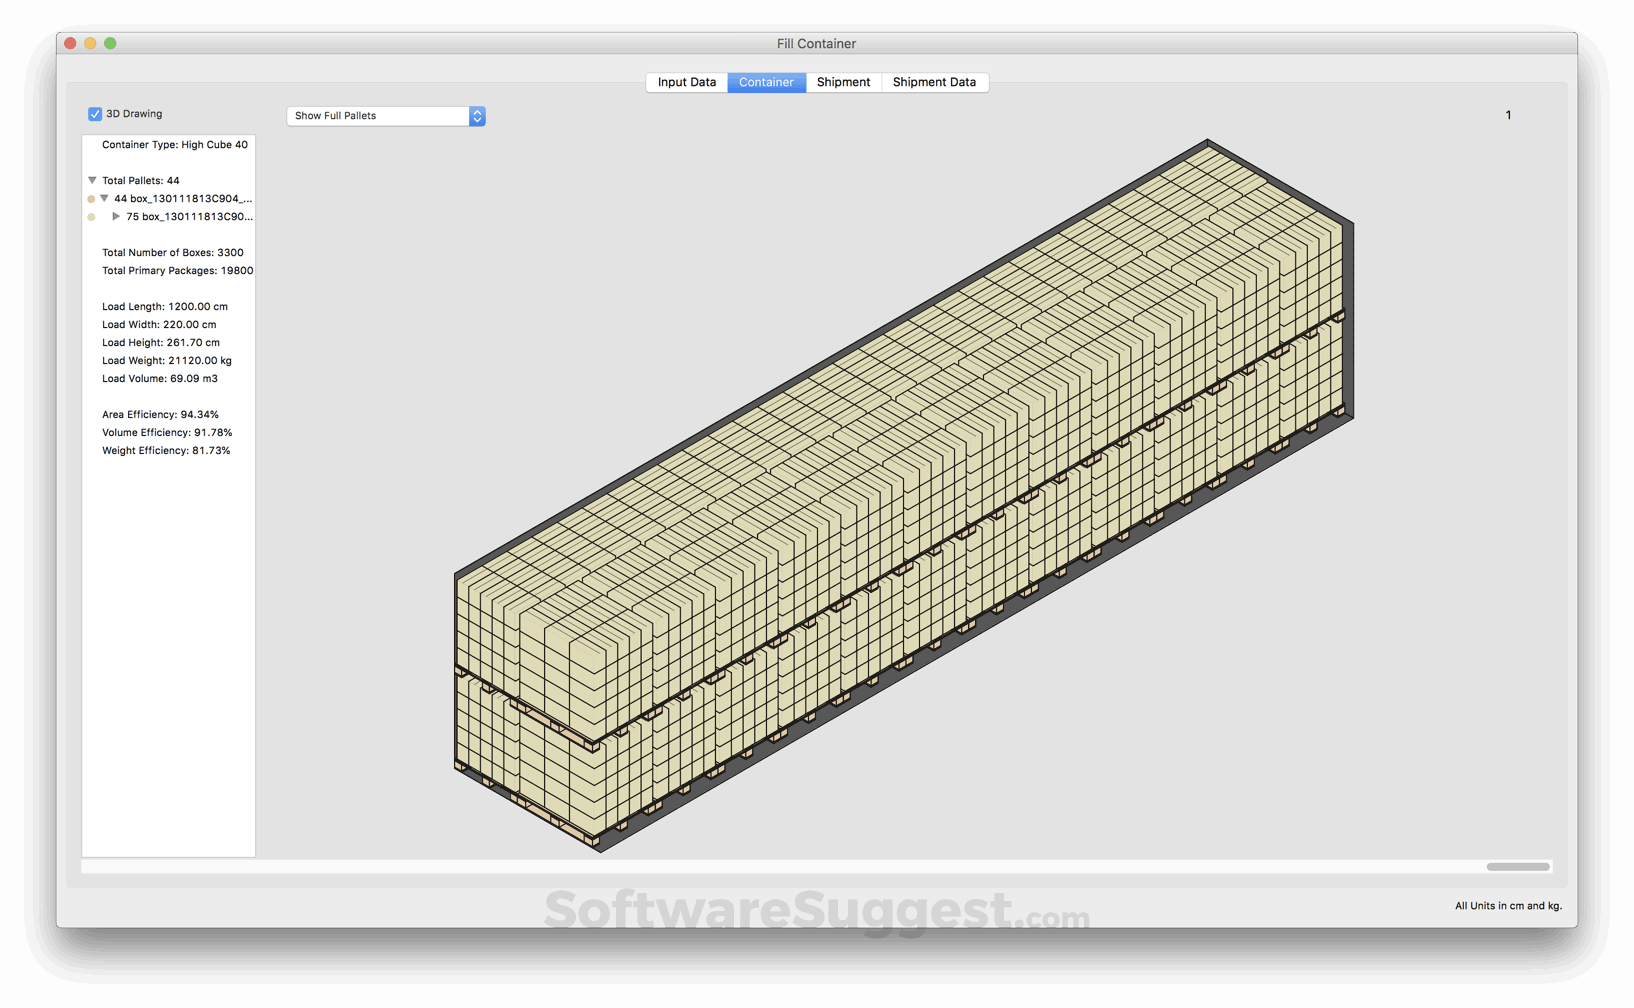Open the Shipment Data tab
Viewport: 1634px width, 1008px height.
(934, 82)
